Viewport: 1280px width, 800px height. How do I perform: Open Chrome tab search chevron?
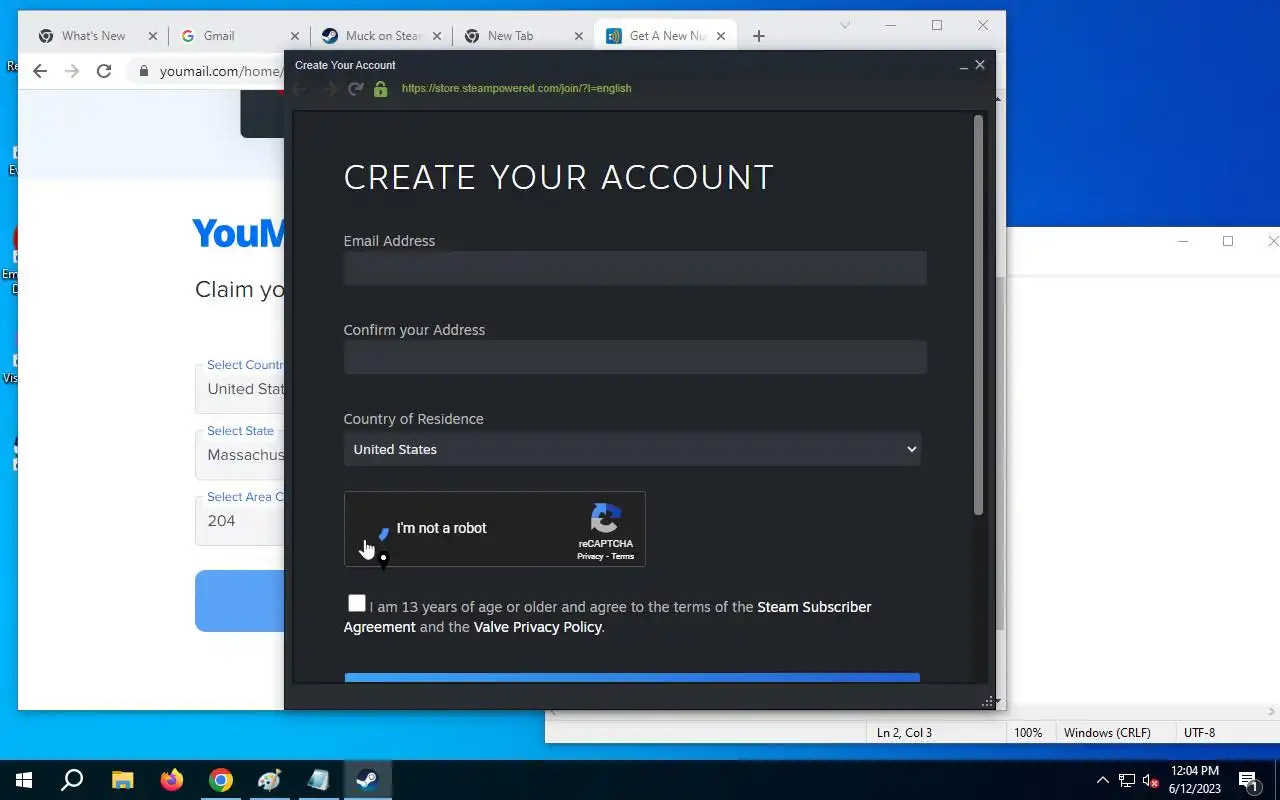point(845,25)
